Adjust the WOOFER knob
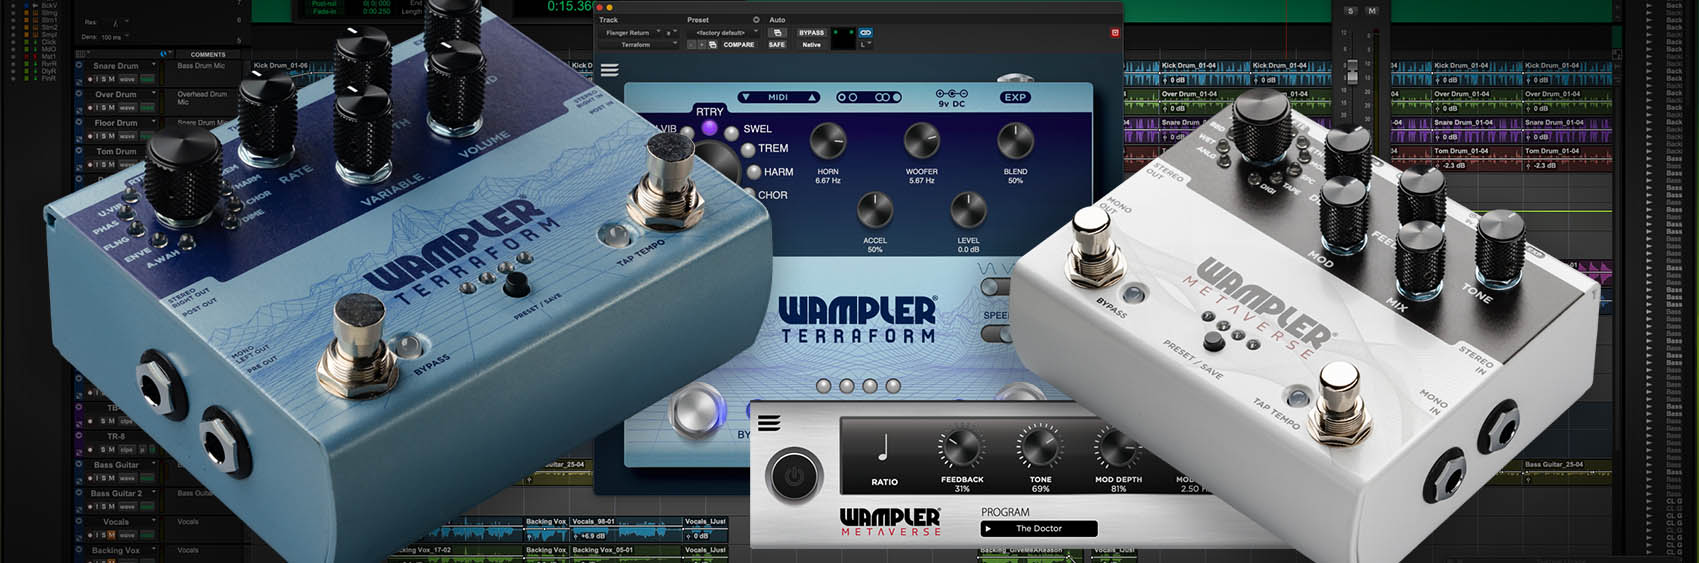The height and width of the screenshot is (563, 1699). [921, 142]
